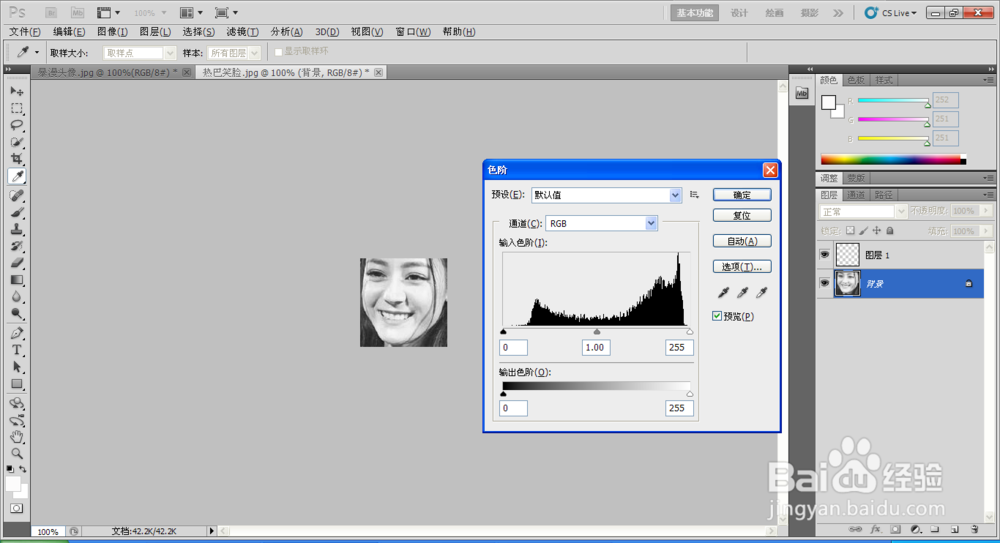Open the 滤镜(T) menu
This screenshot has width=1000, height=543.
(x=242, y=31)
